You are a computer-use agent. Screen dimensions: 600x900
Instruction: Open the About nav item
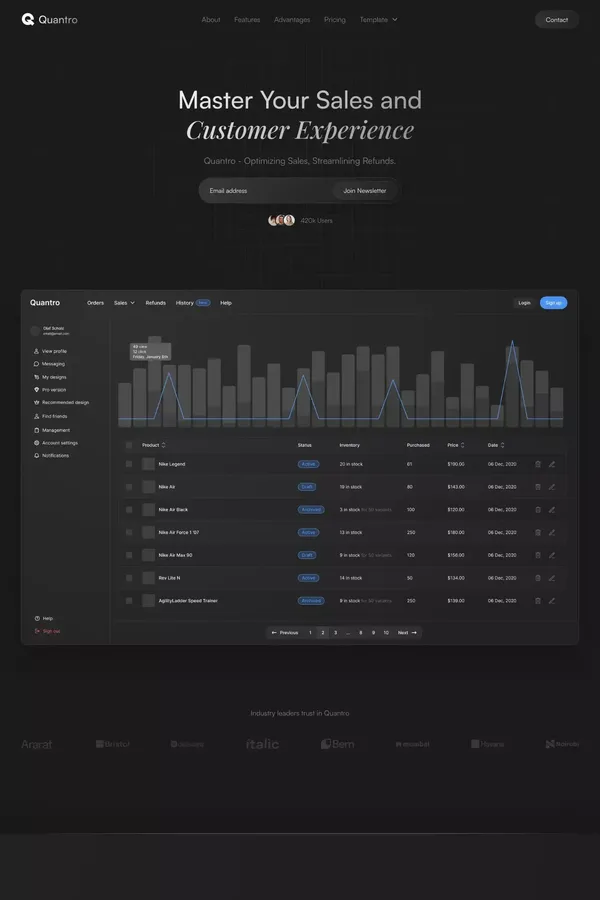point(211,20)
